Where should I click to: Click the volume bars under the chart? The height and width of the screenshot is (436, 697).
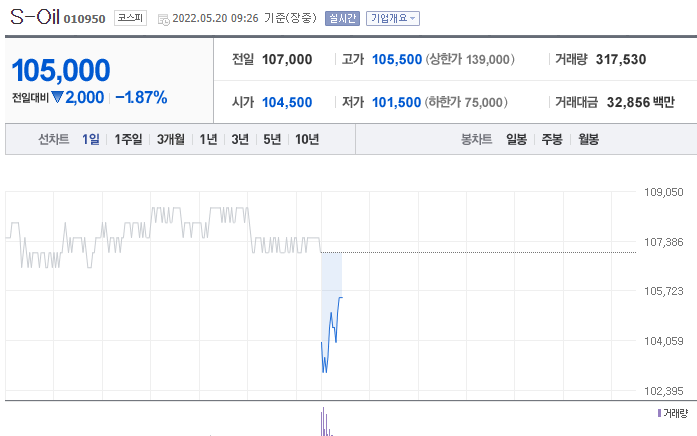(x=324, y=423)
